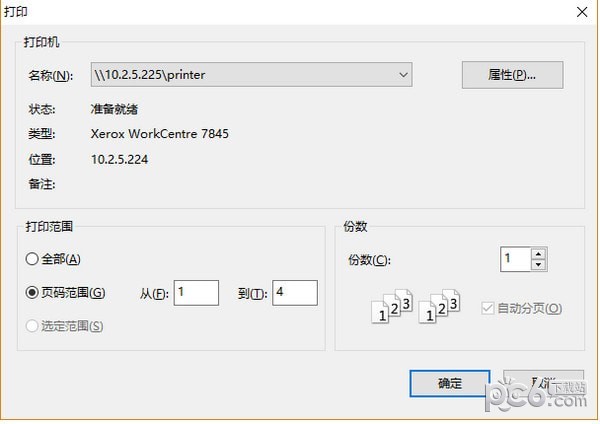
Task: Click the \\10.2.5.225\printer name text
Action: coord(150,74)
